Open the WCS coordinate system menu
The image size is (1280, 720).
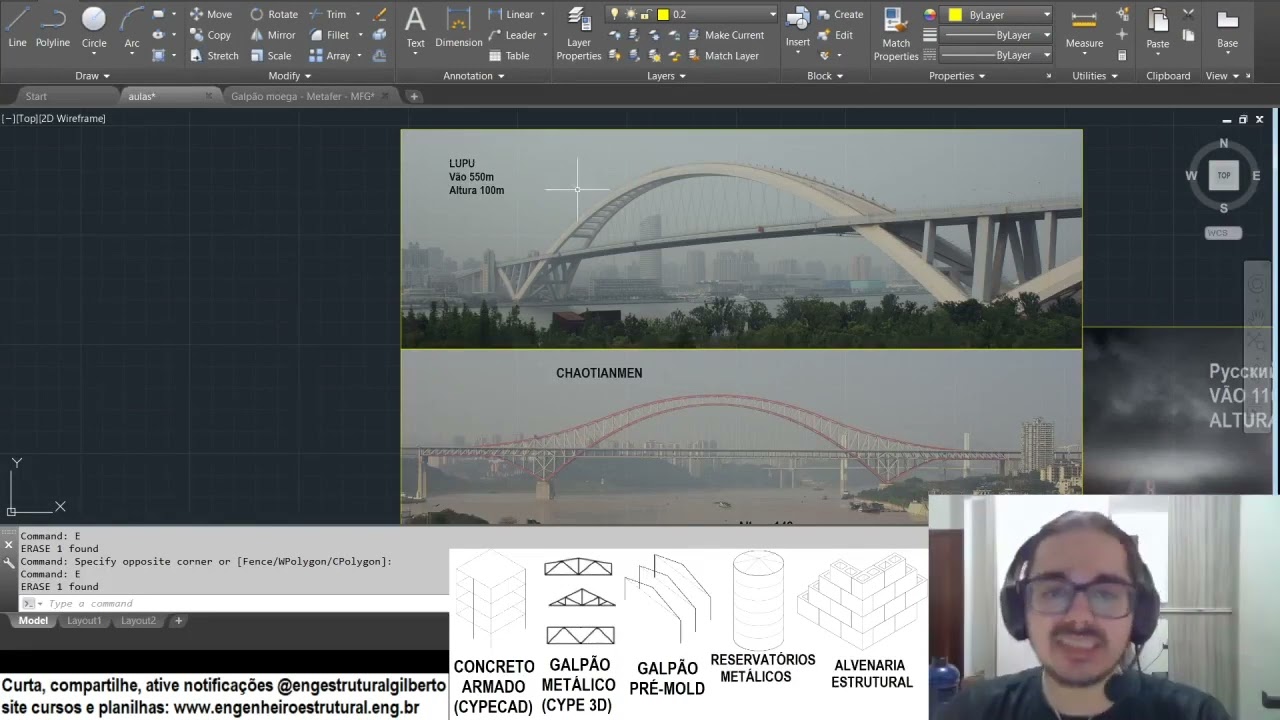(x=1223, y=233)
